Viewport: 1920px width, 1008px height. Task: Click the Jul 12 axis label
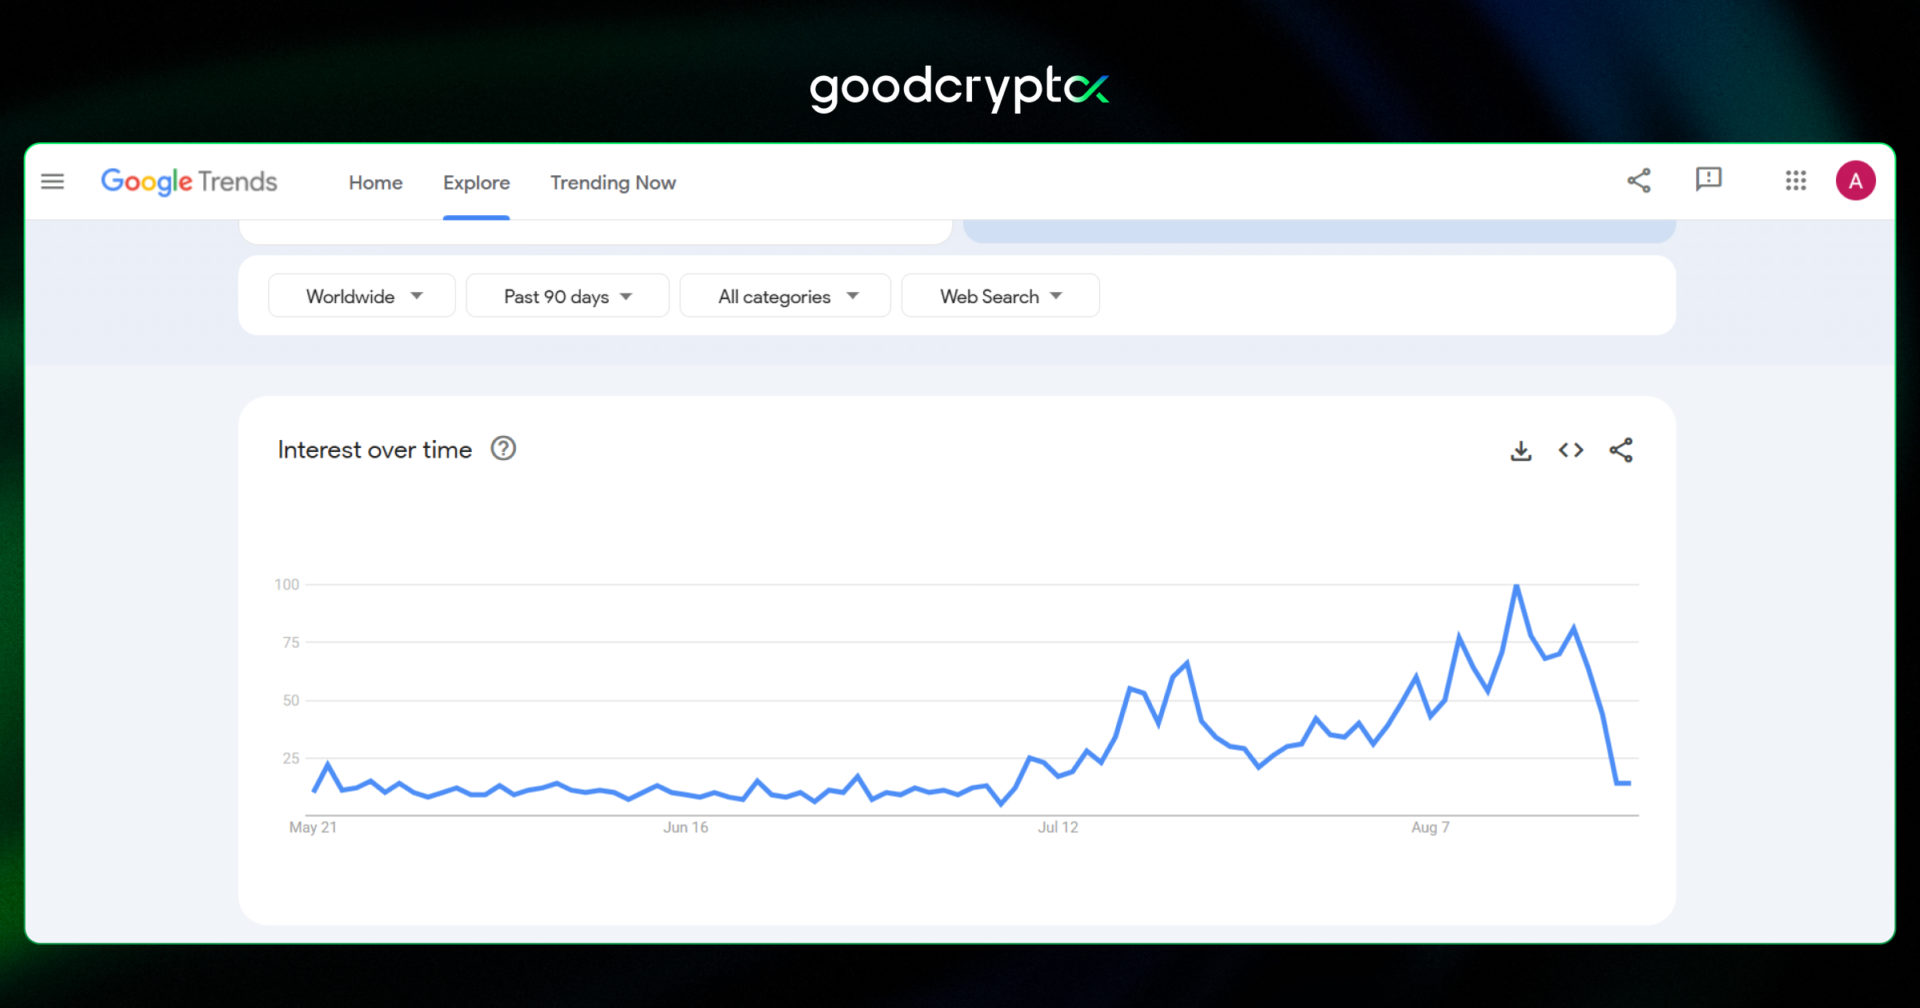click(x=1057, y=827)
